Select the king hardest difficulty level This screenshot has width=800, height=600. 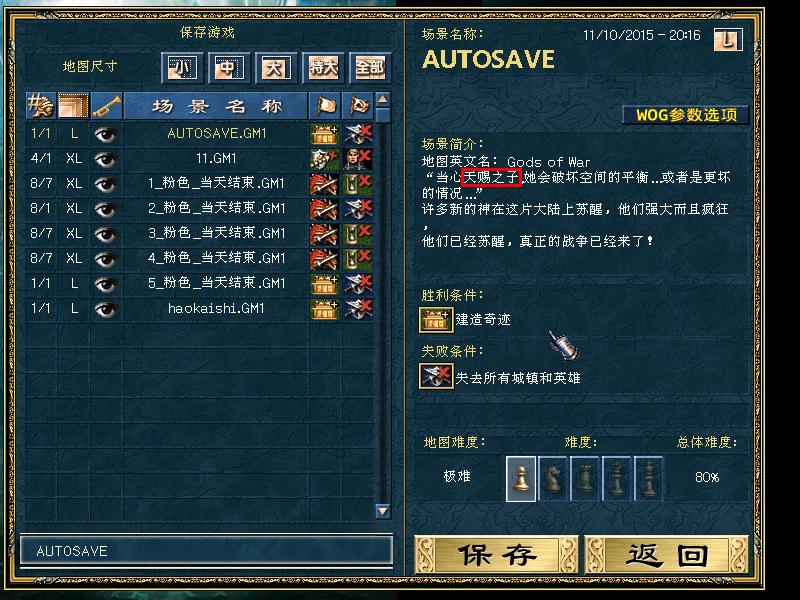(x=648, y=479)
